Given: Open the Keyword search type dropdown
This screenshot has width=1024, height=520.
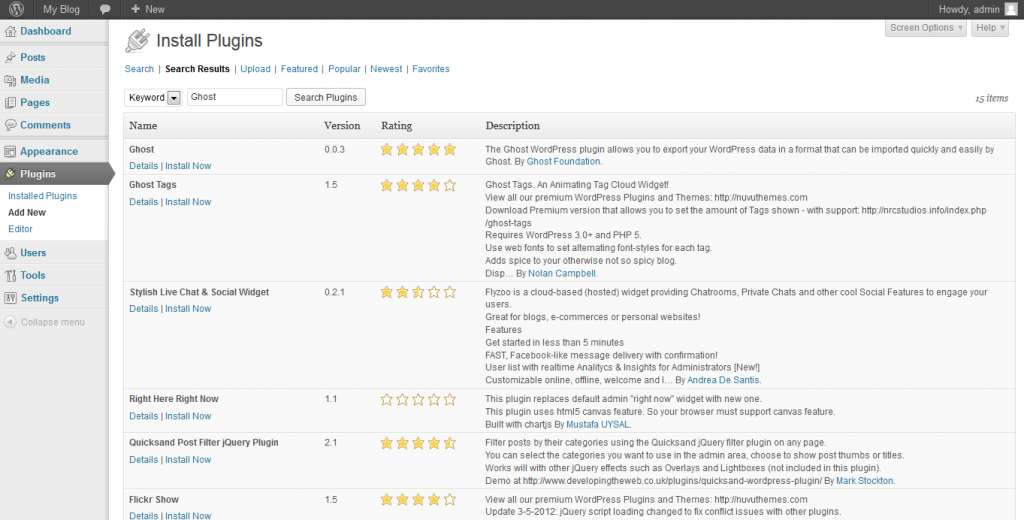Looking at the screenshot, I should coord(173,98).
